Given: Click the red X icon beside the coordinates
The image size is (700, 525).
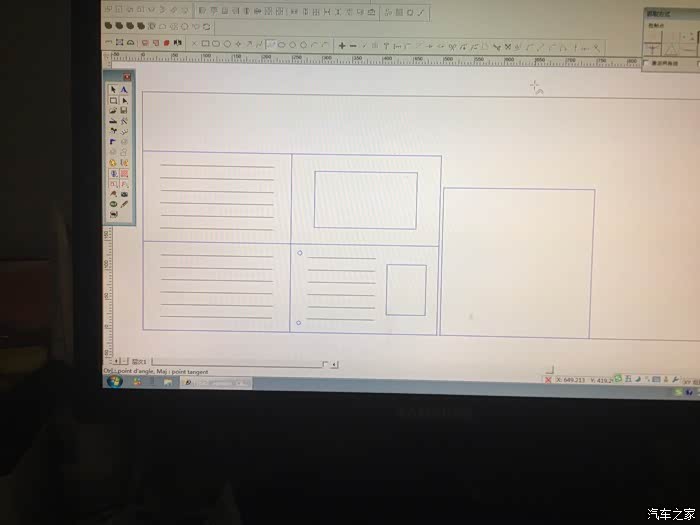Looking at the screenshot, I should point(548,380).
